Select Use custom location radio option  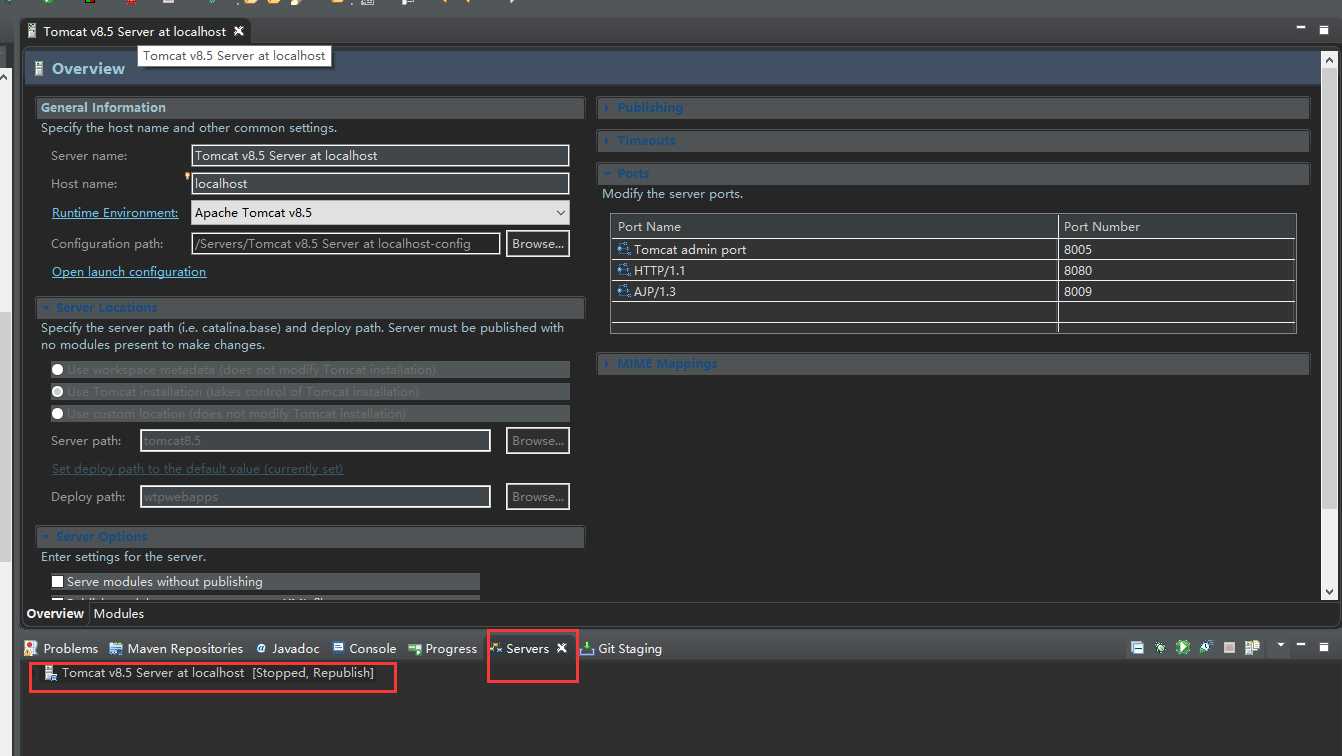58,414
